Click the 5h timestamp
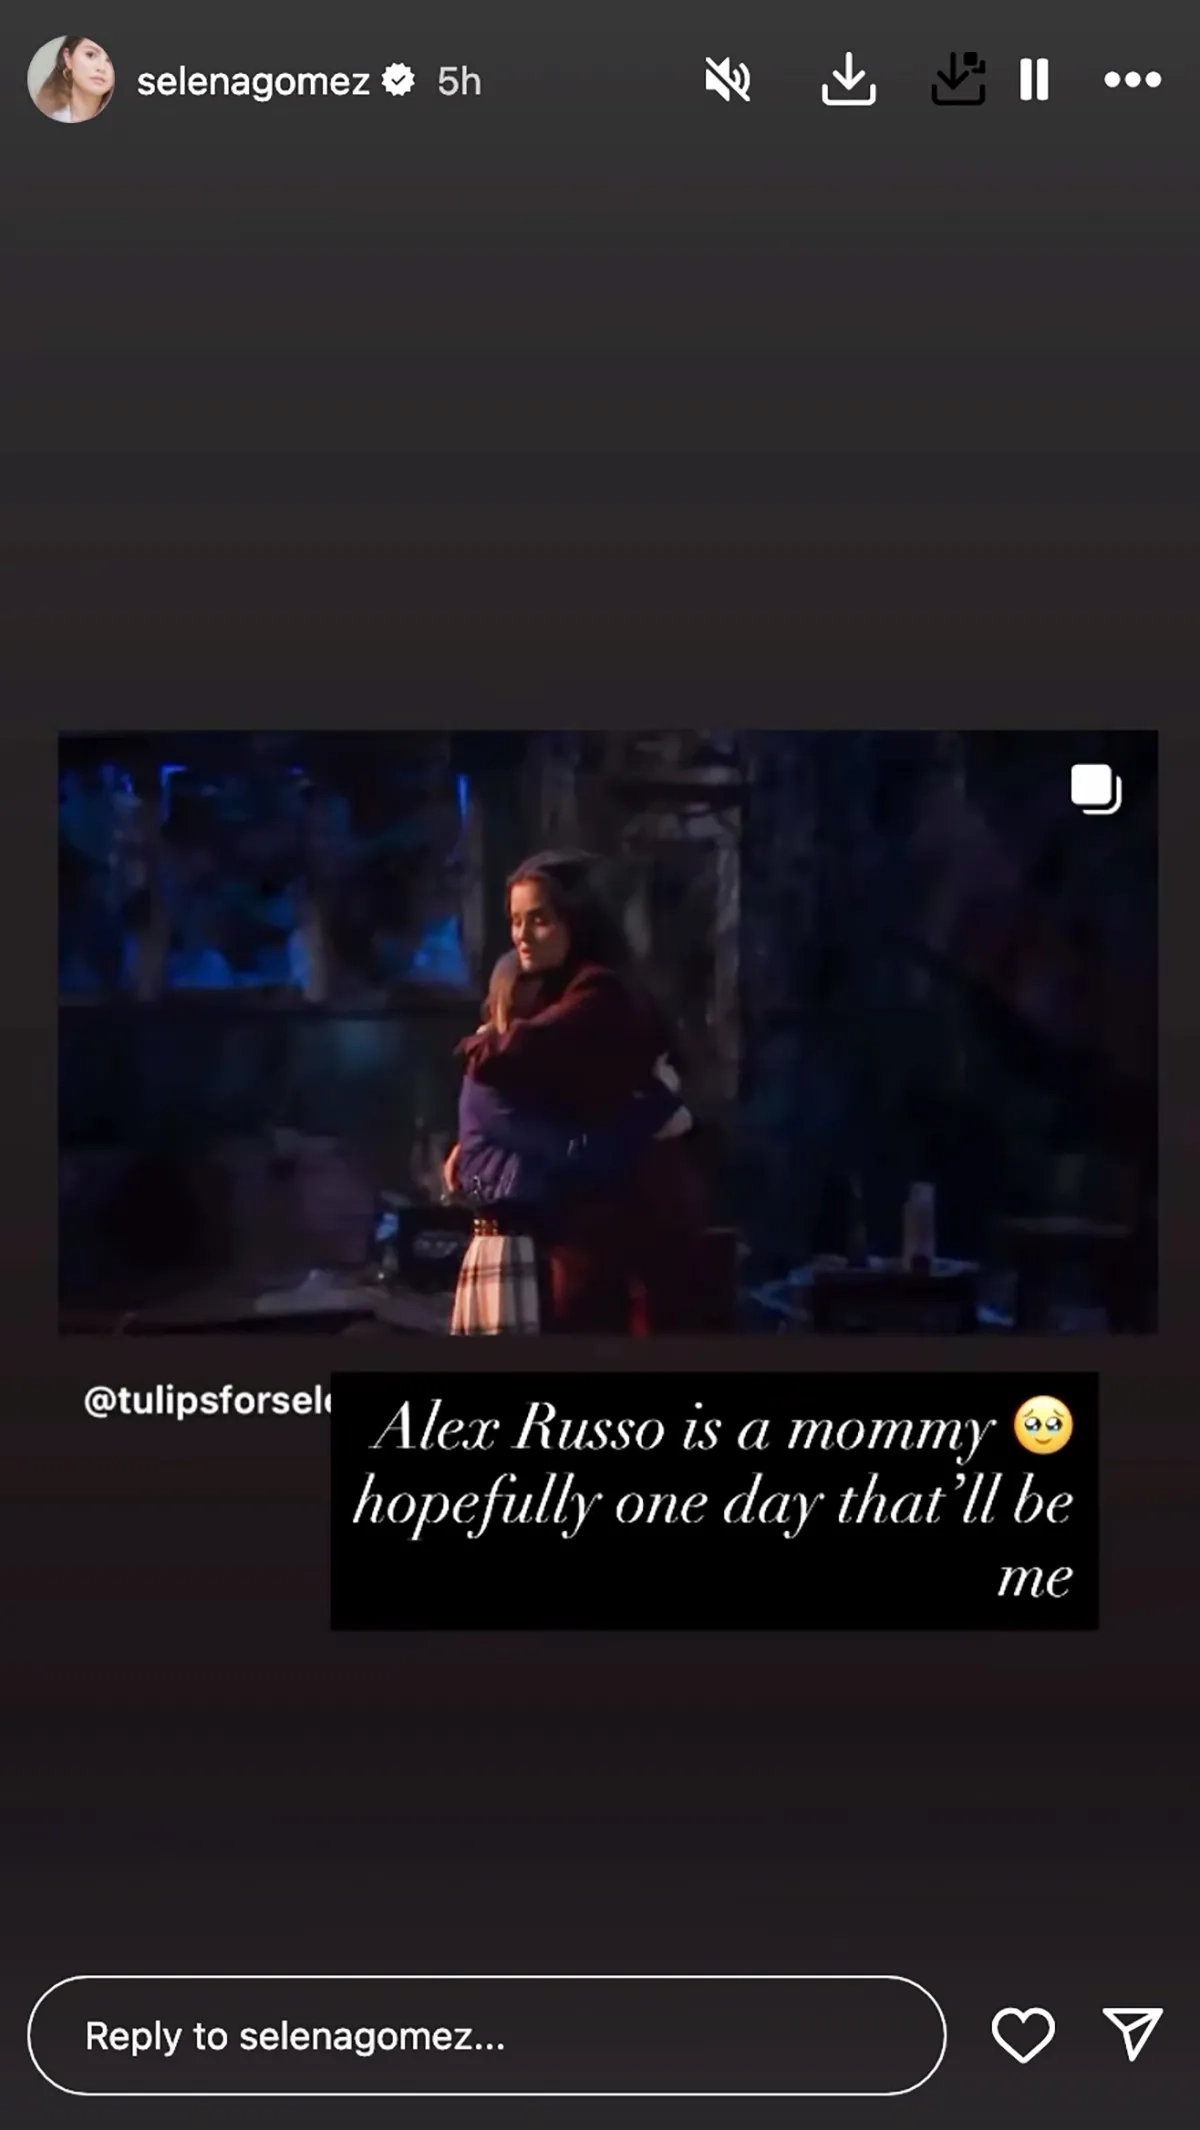1200x2130 pixels. pos(459,81)
